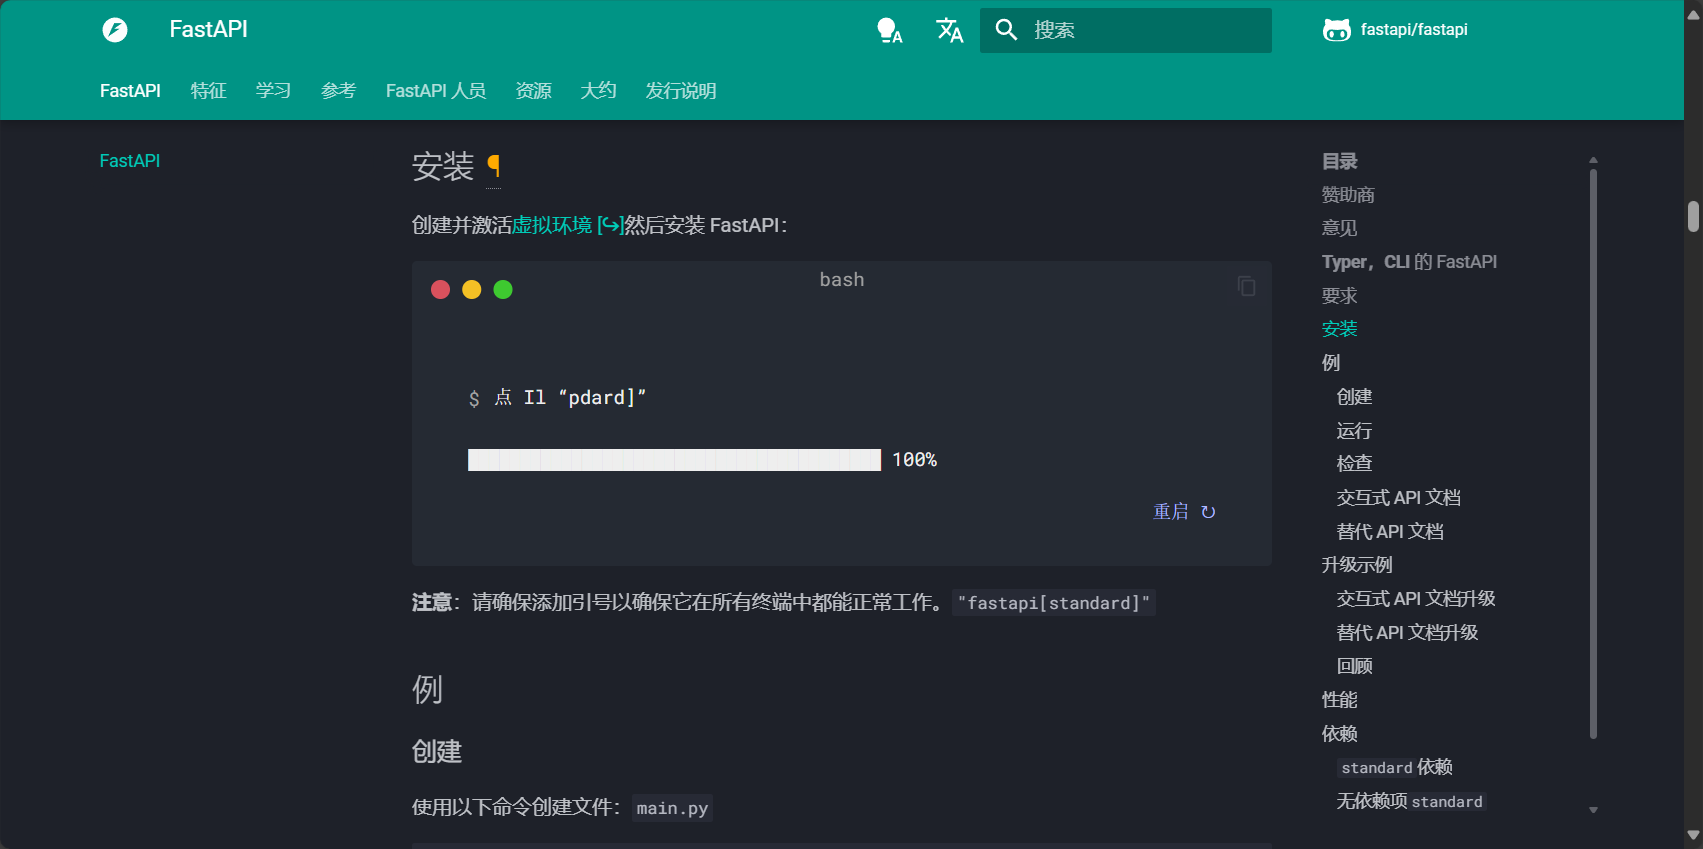Image resolution: width=1703 pixels, height=849 pixels.
Task: Click the TOC scroll down arrow
Action: click(1593, 810)
